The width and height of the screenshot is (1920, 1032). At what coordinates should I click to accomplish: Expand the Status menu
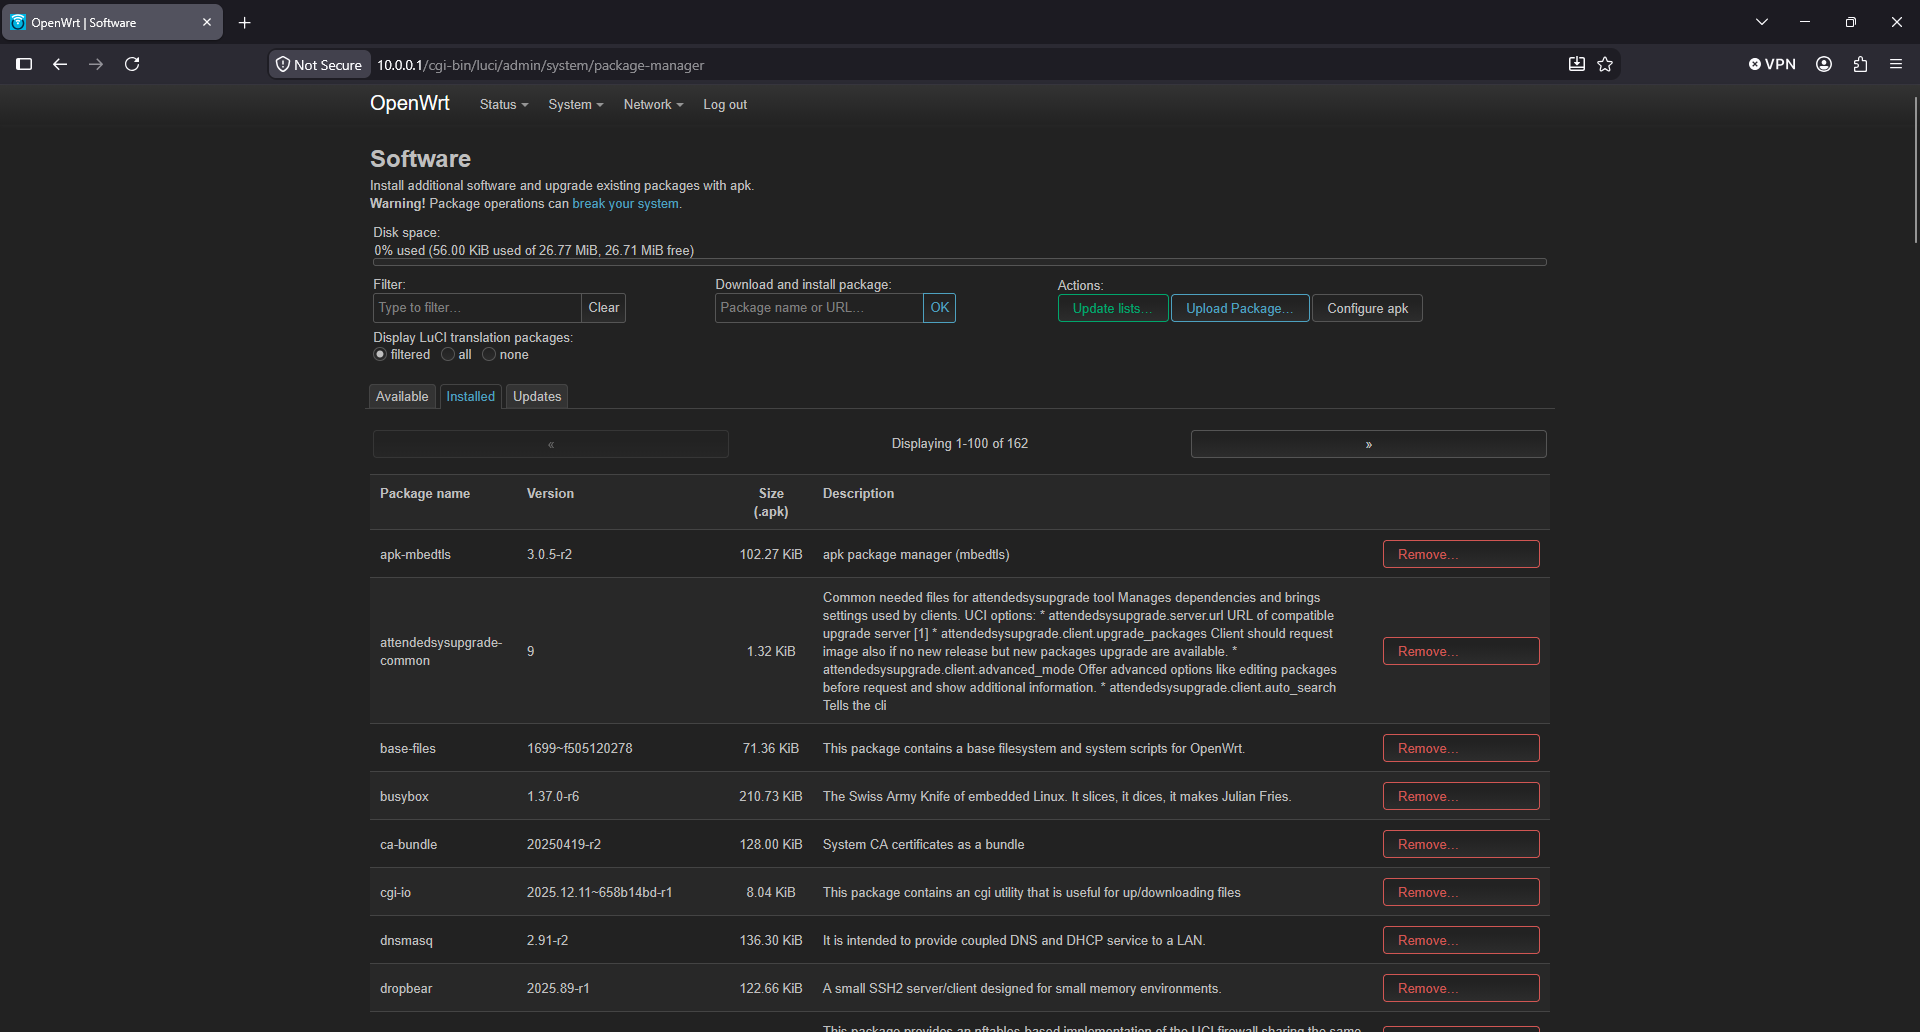[x=504, y=105]
